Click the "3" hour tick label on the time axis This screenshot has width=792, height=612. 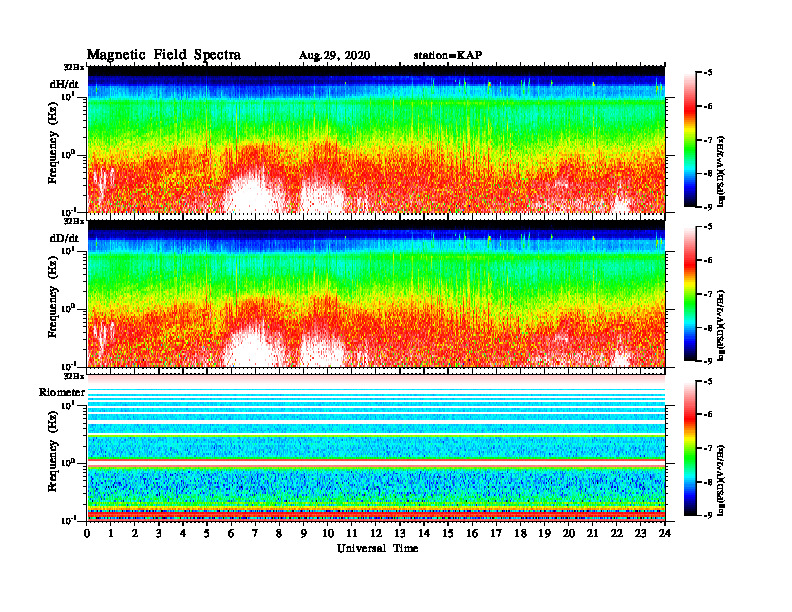[x=159, y=533]
